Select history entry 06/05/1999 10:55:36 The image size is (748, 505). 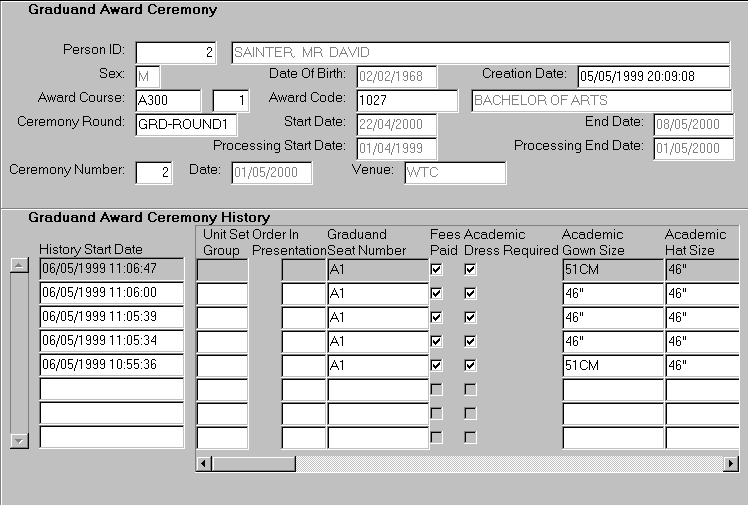coord(111,365)
